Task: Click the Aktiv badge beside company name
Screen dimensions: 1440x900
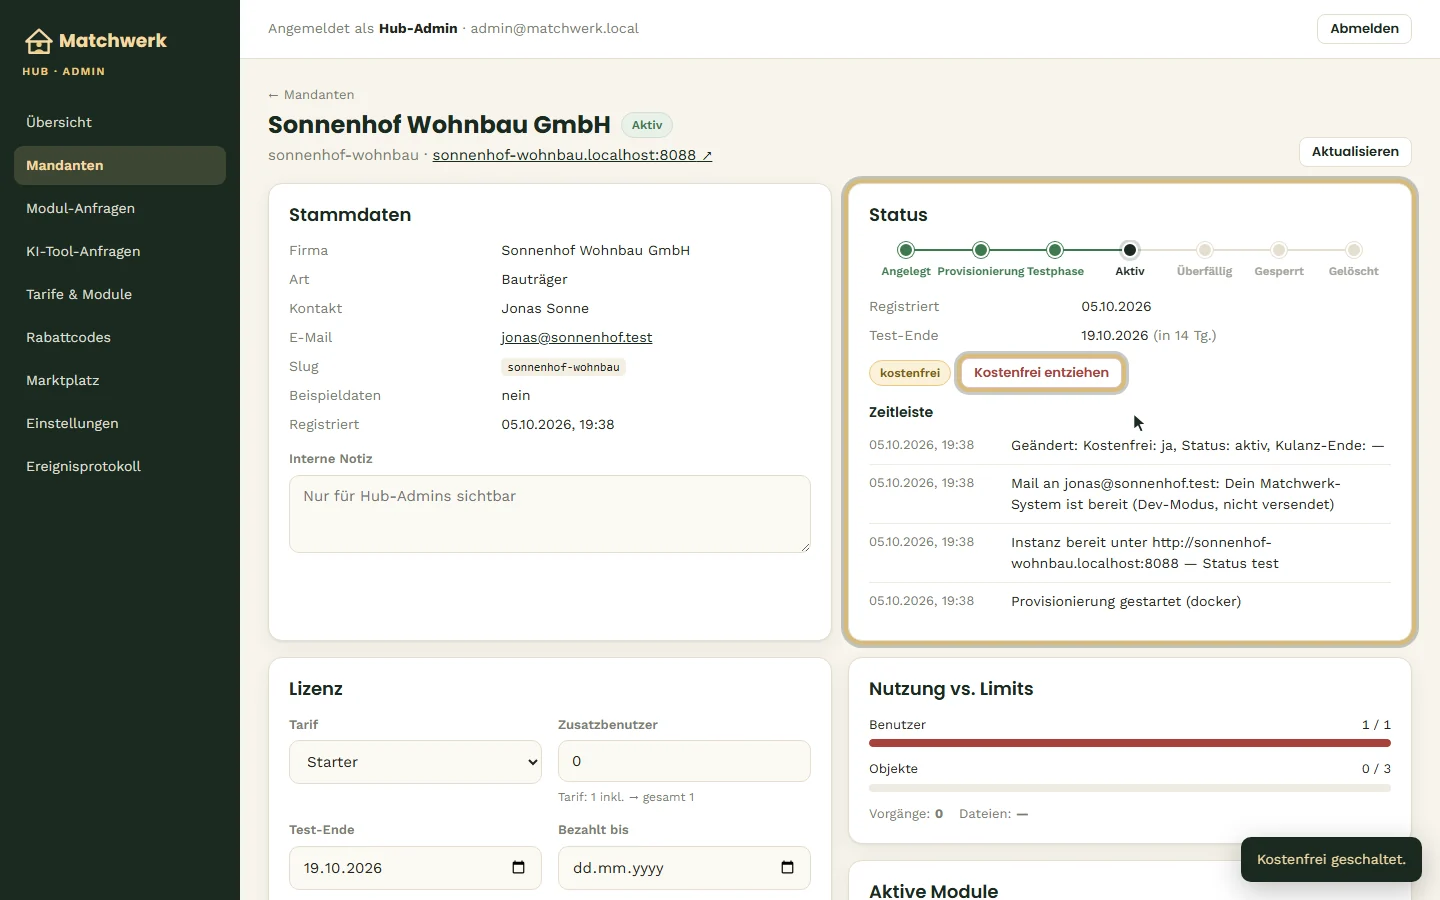Action: point(647,125)
